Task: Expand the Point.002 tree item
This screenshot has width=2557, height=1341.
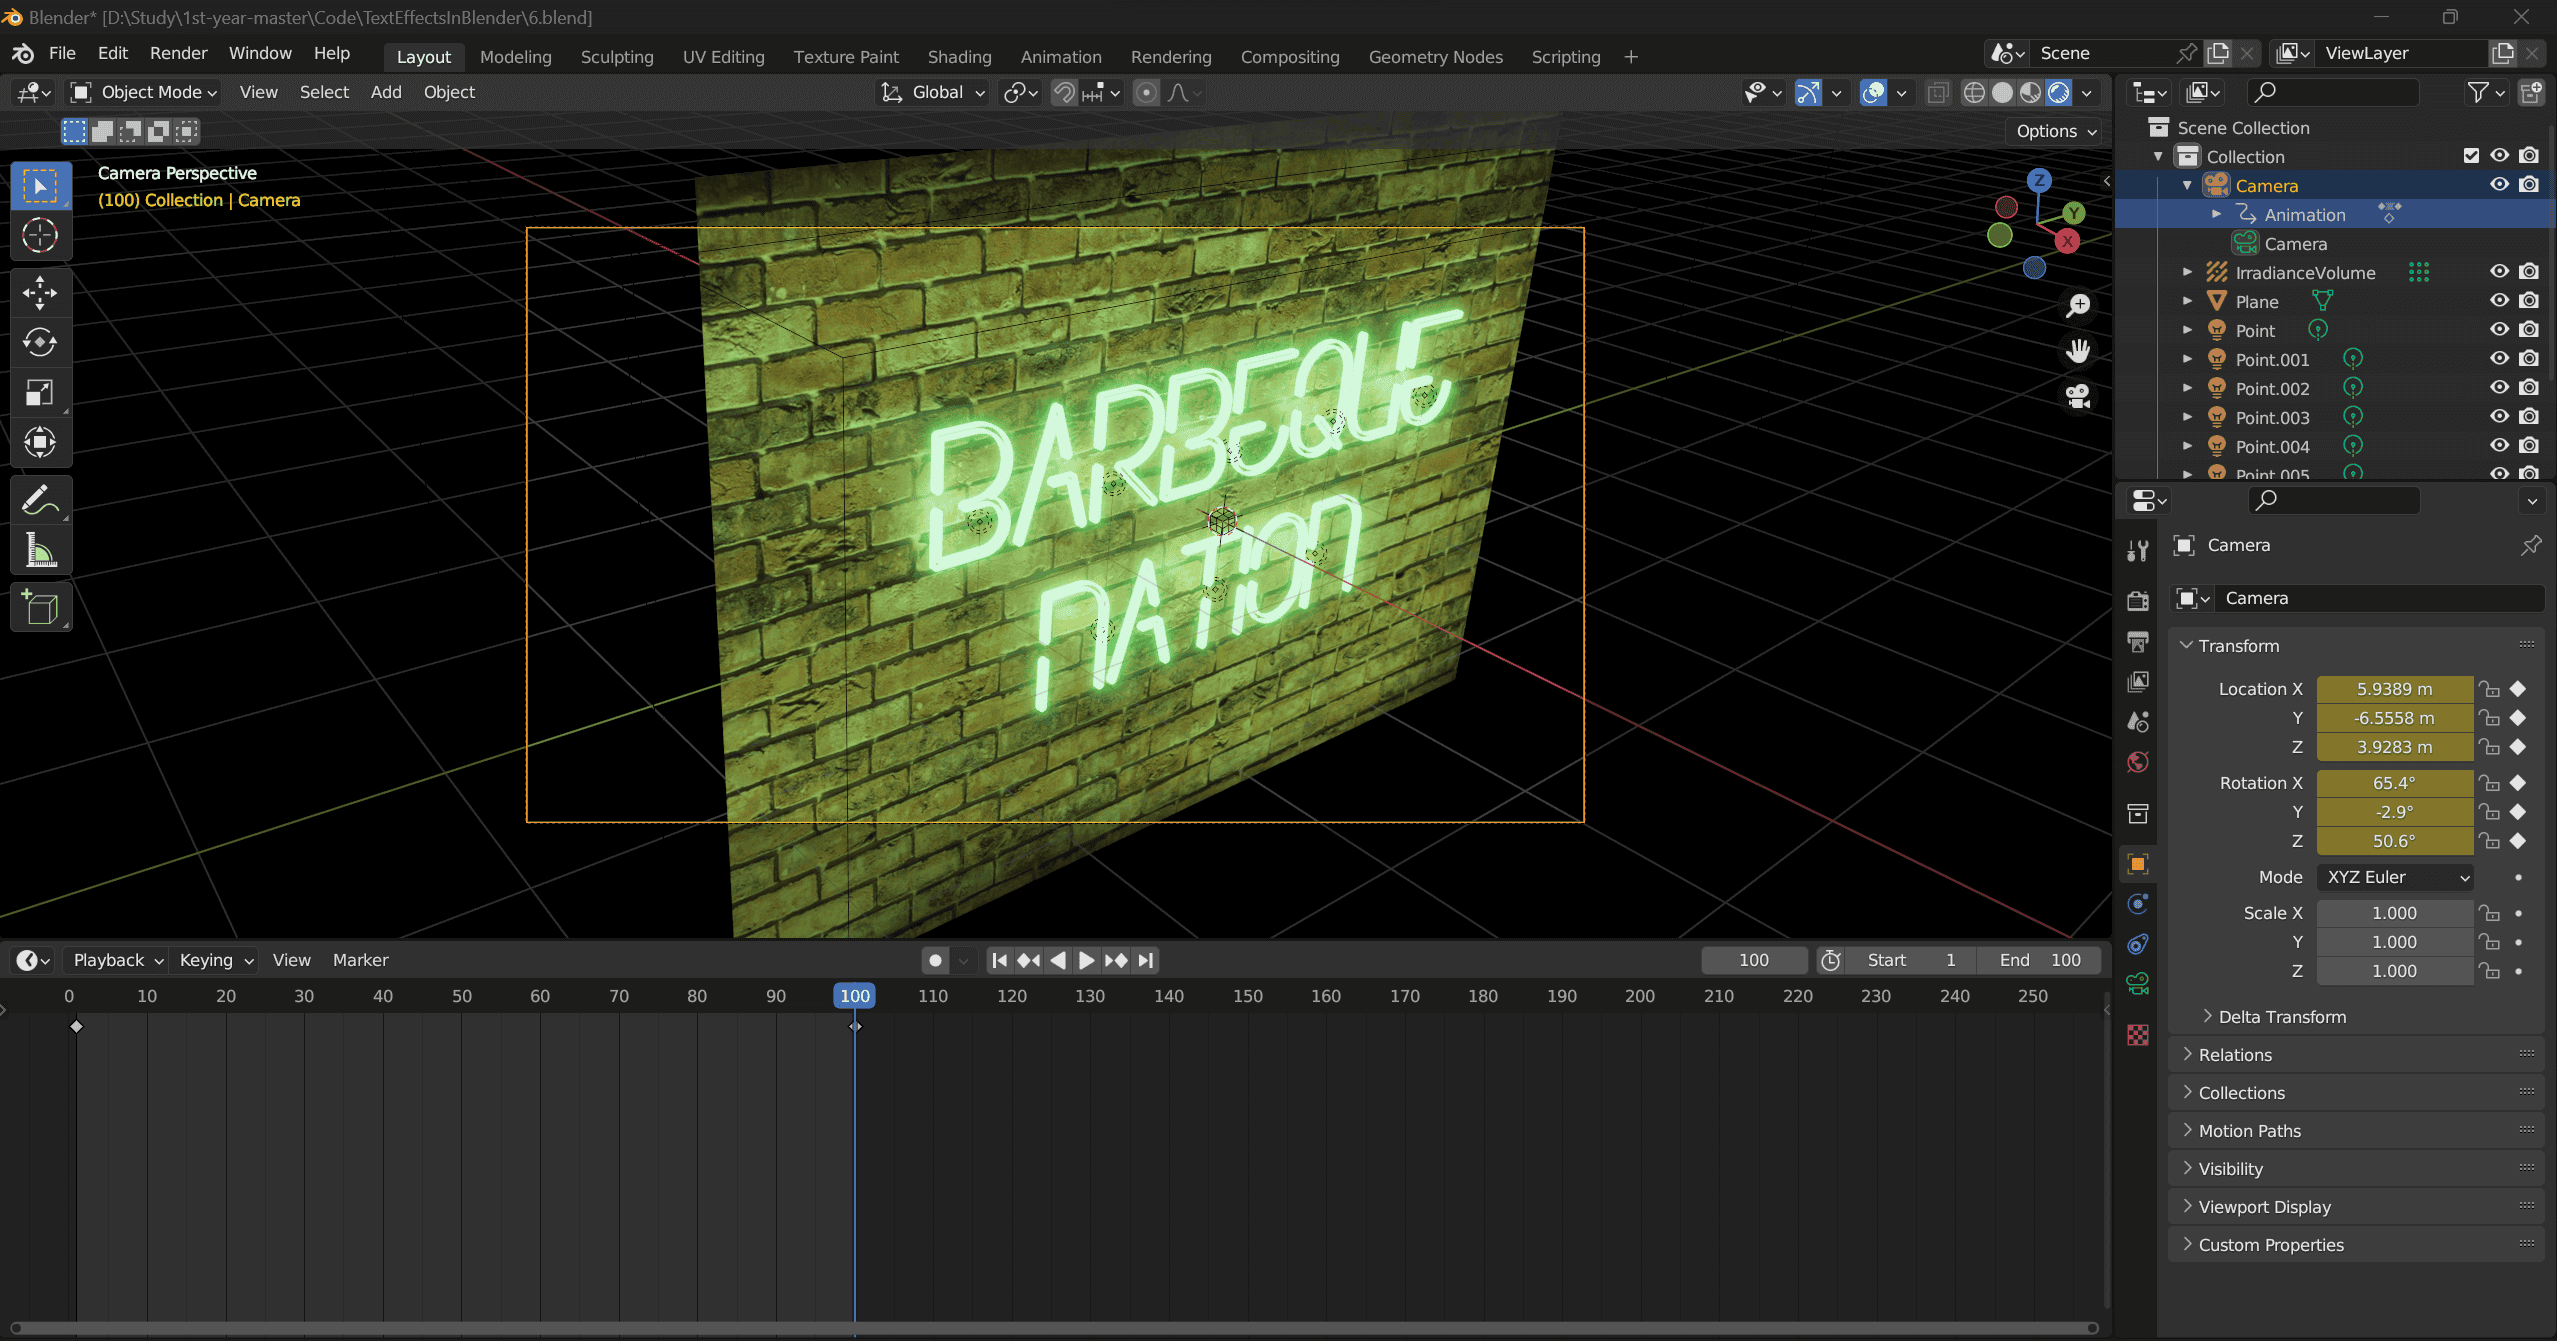Action: [x=2187, y=388]
